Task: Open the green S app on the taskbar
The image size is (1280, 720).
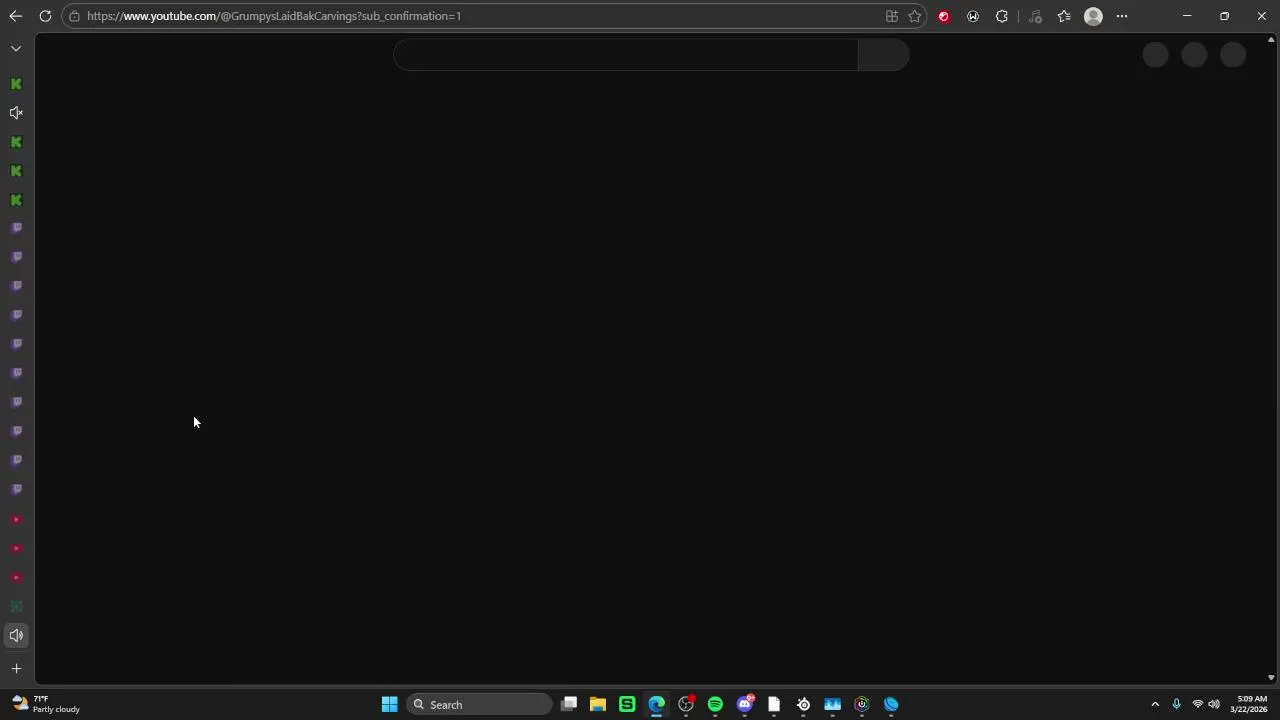Action: coord(627,705)
